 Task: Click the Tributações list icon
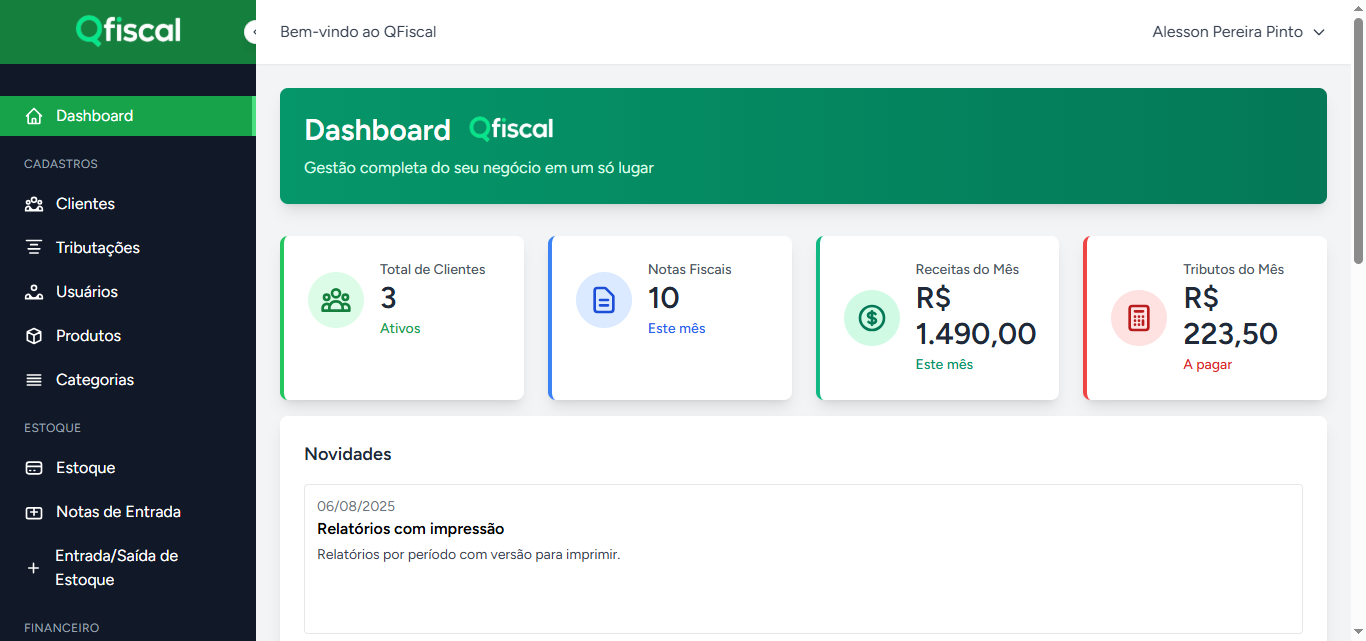pyautogui.click(x=33, y=247)
